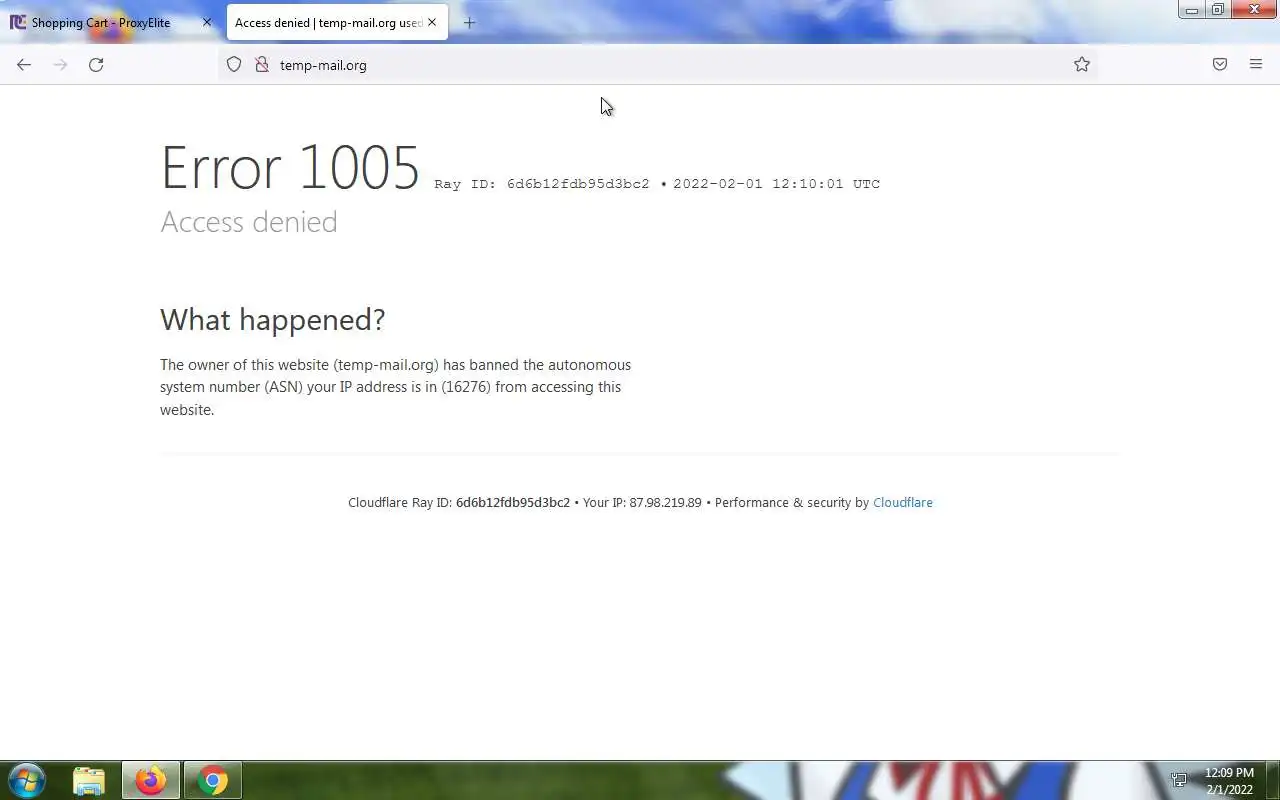The width and height of the screenshot is (1280, 800).
Task: Click the Access denied subtitle
Action: tap(249, 222)
